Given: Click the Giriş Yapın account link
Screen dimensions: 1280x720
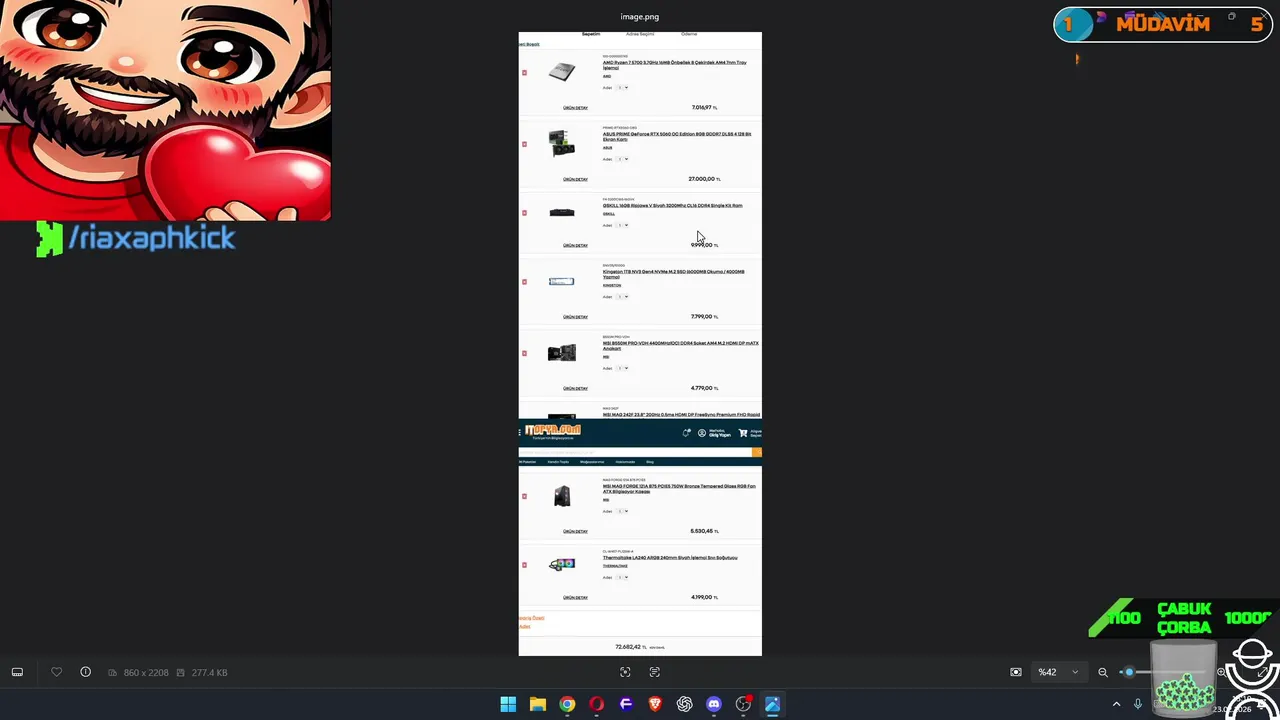Looking at the screenshot, I should pos(720,433).
